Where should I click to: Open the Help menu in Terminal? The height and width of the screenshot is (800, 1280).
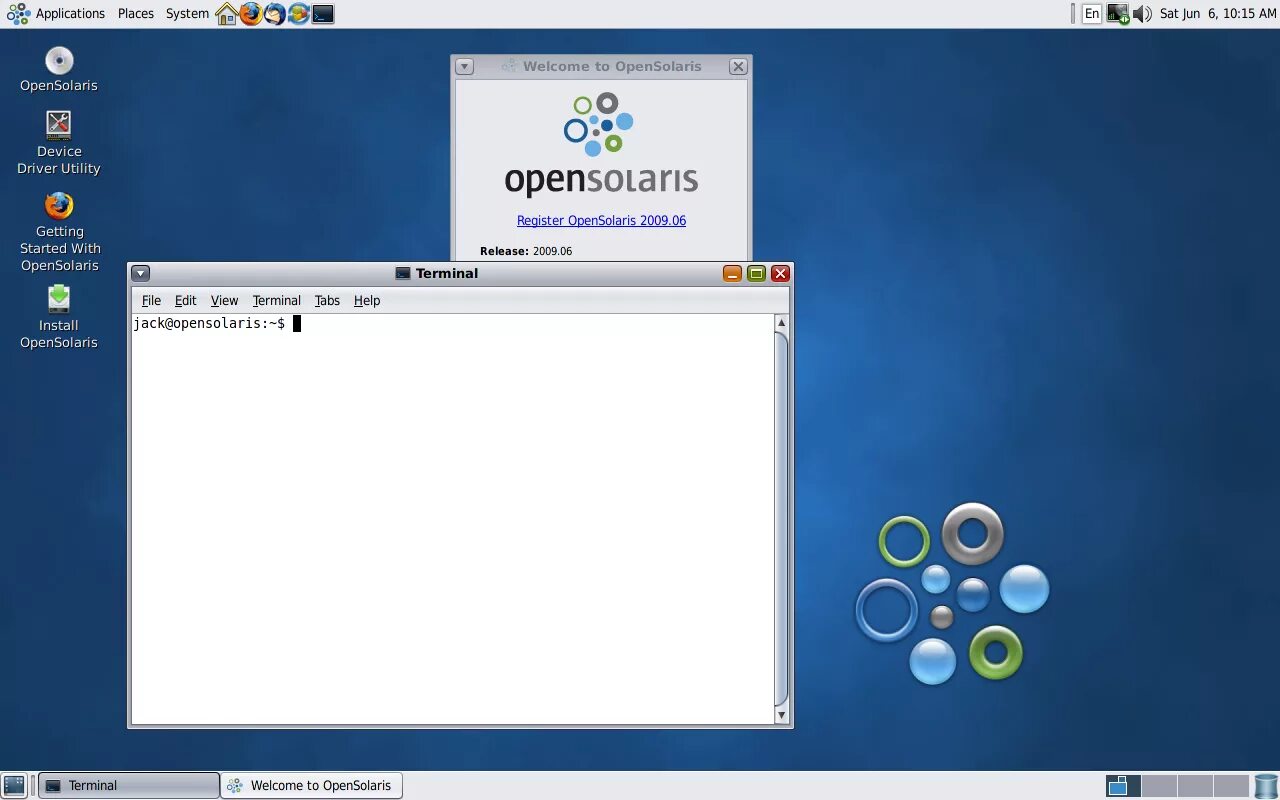(x=367, y=300)
